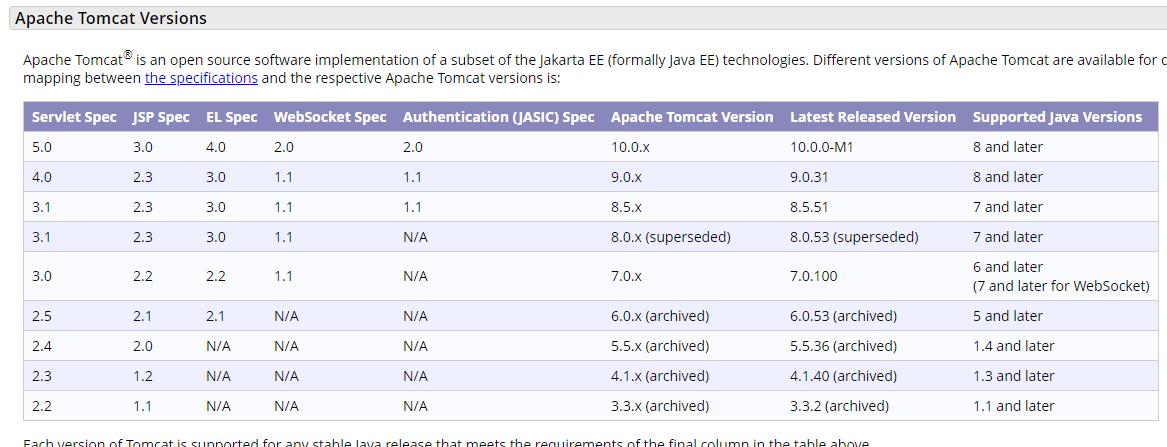
Task: Select the 3.3.2 (archived) cell
Action: pyautogui.click(x=840, y=406)
